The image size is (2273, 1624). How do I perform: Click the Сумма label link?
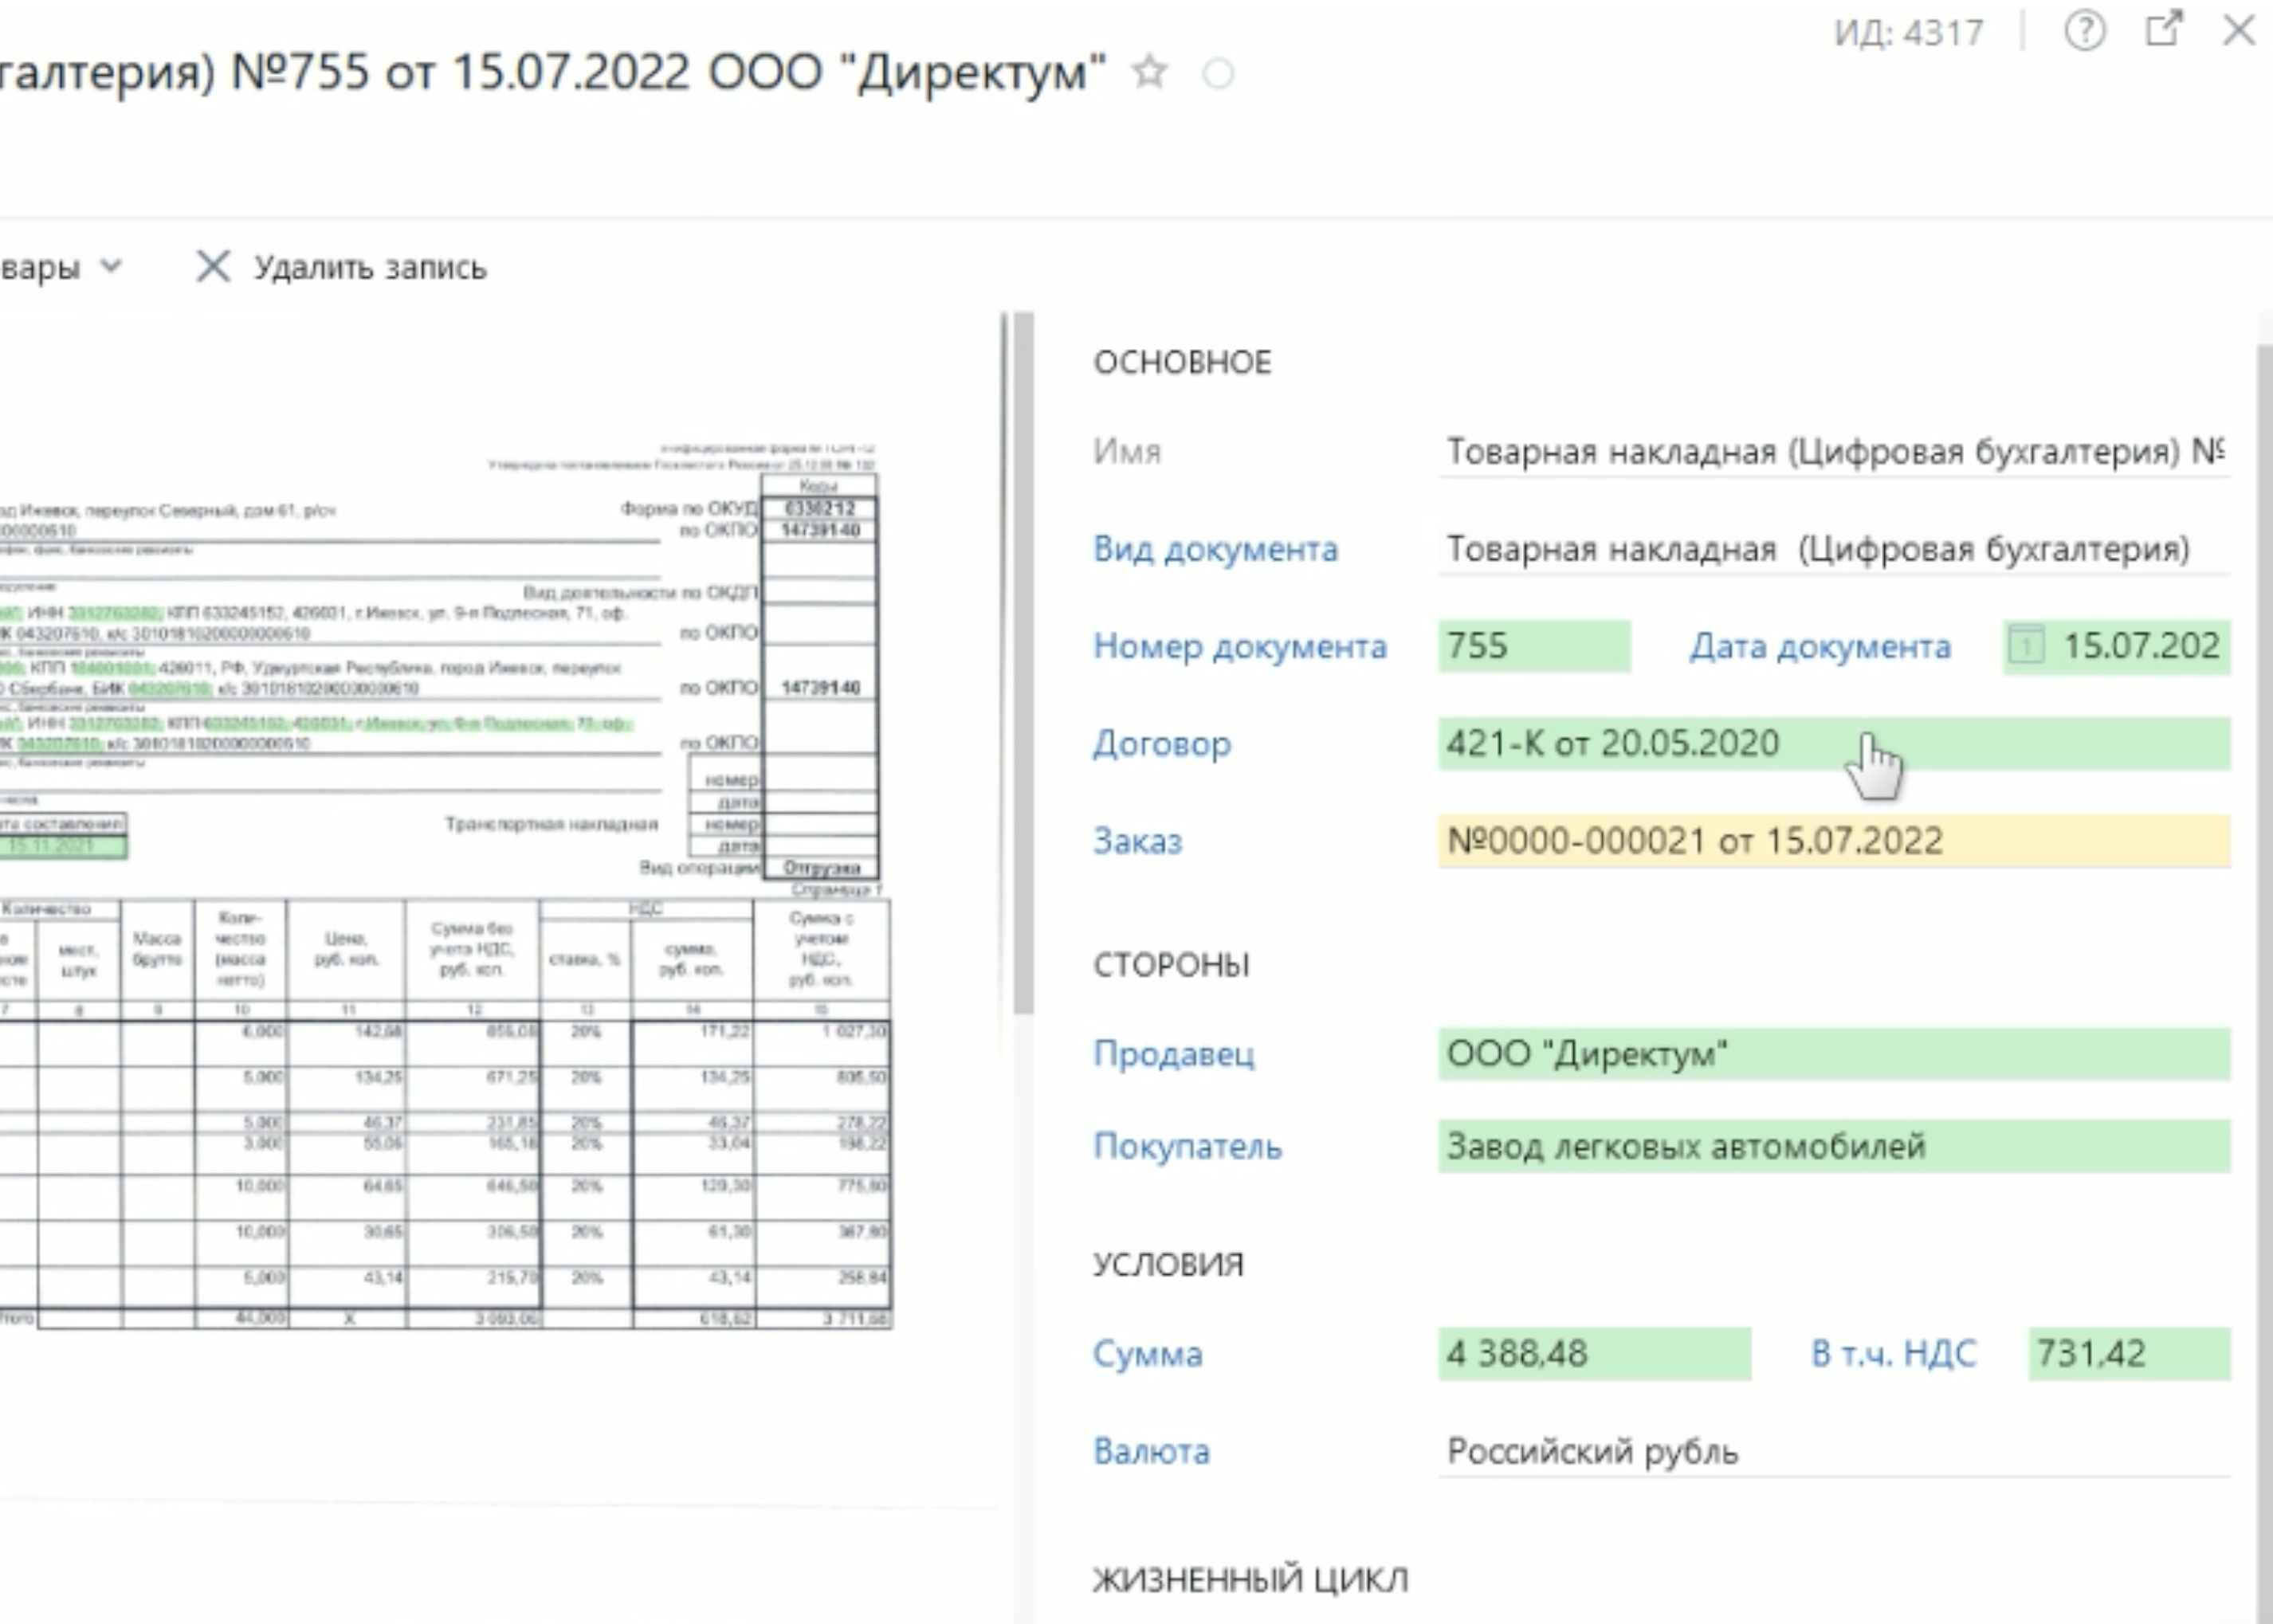pyautogui.click(x=1147, y=1354)
